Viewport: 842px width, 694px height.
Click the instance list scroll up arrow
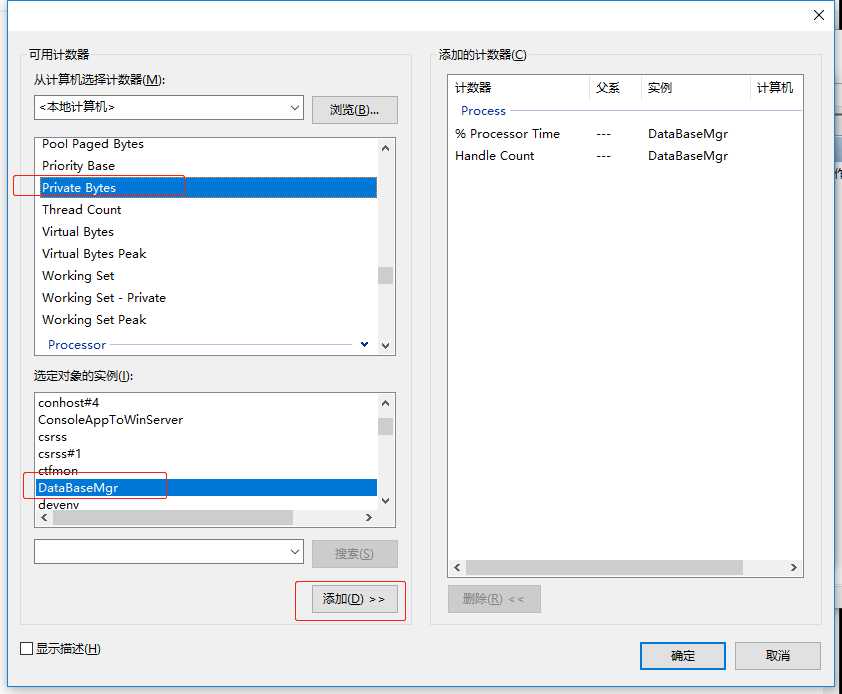386,403
